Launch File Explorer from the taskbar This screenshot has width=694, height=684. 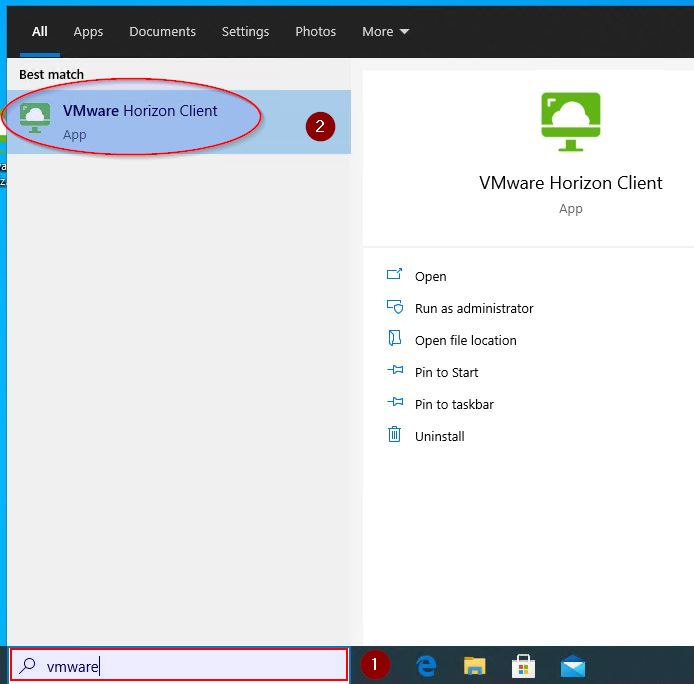(475, 666)
